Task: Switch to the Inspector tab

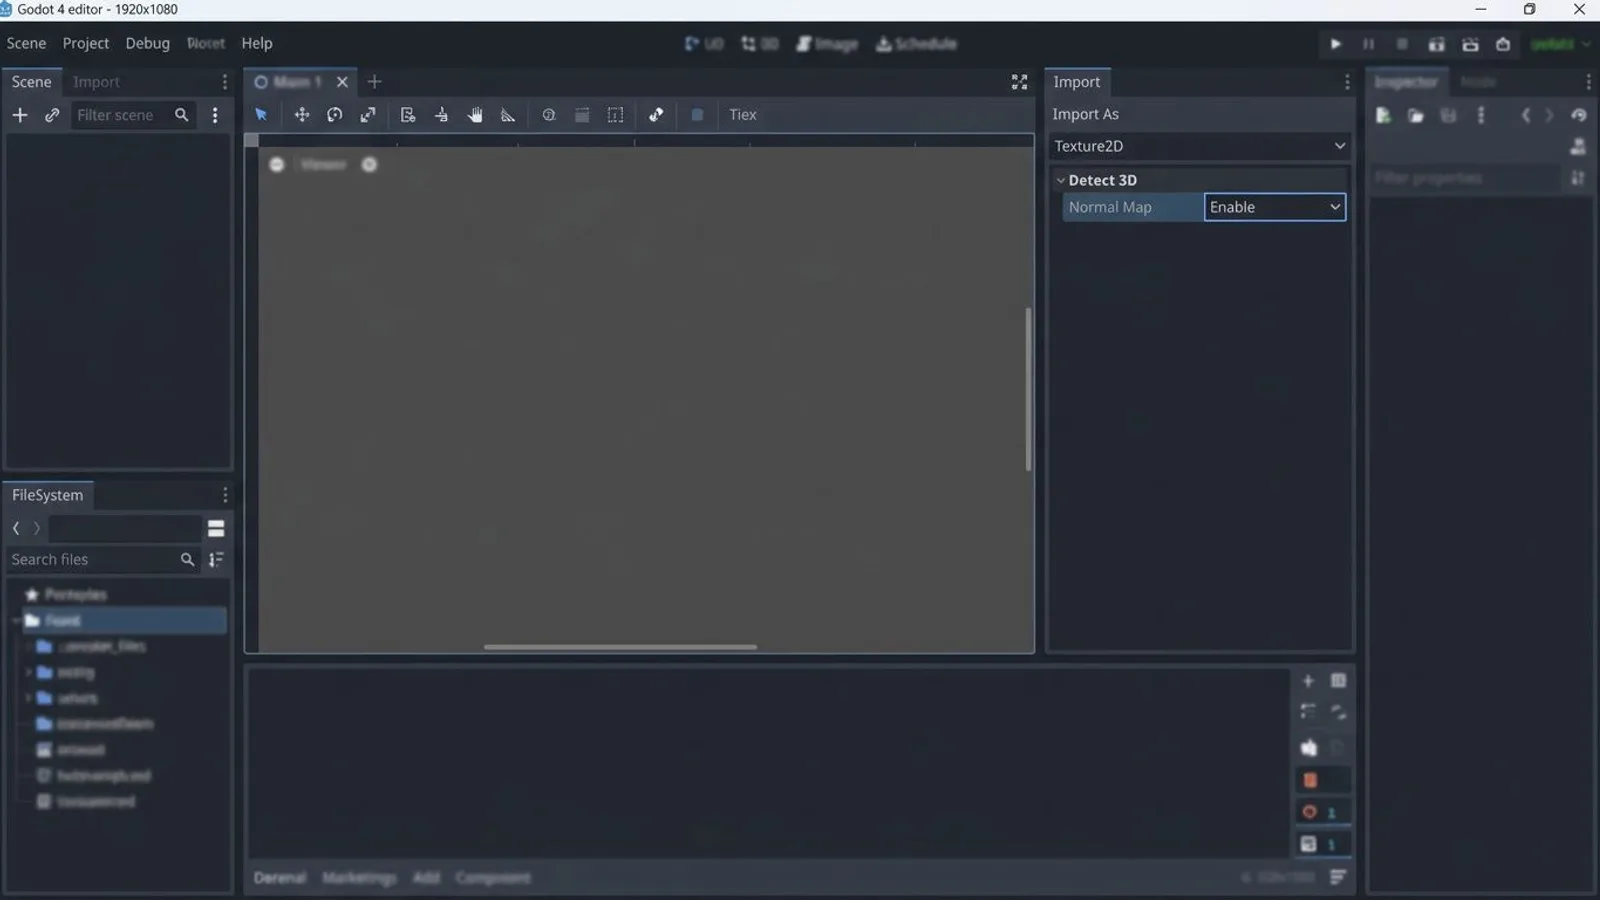Action: point(1406,82)
